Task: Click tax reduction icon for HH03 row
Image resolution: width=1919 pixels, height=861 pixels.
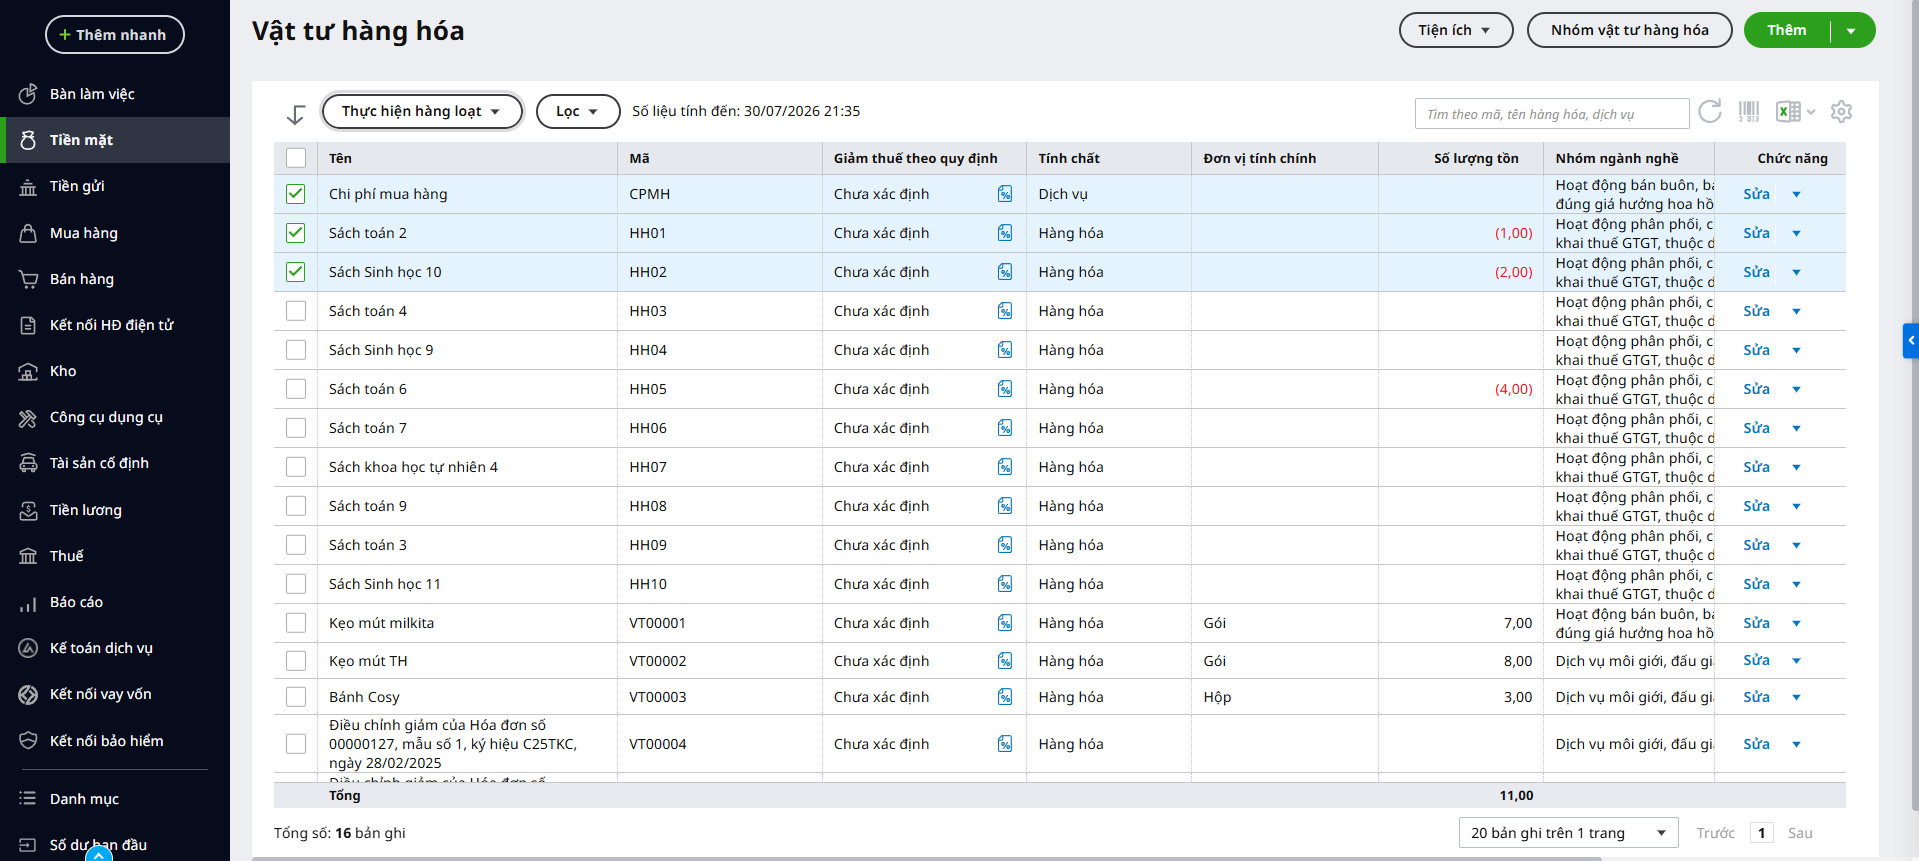Action: [x=1005, y=311]
